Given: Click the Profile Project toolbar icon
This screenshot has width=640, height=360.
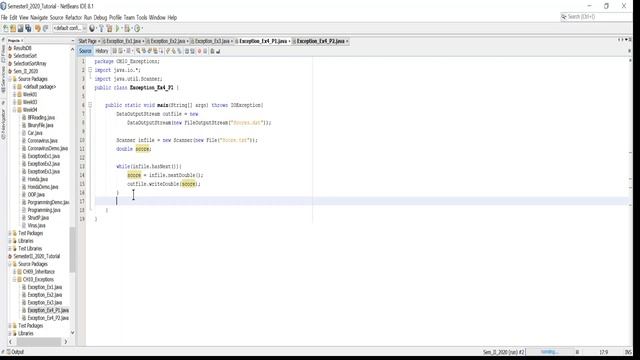Looking at the screenshot, I should 138,28.
